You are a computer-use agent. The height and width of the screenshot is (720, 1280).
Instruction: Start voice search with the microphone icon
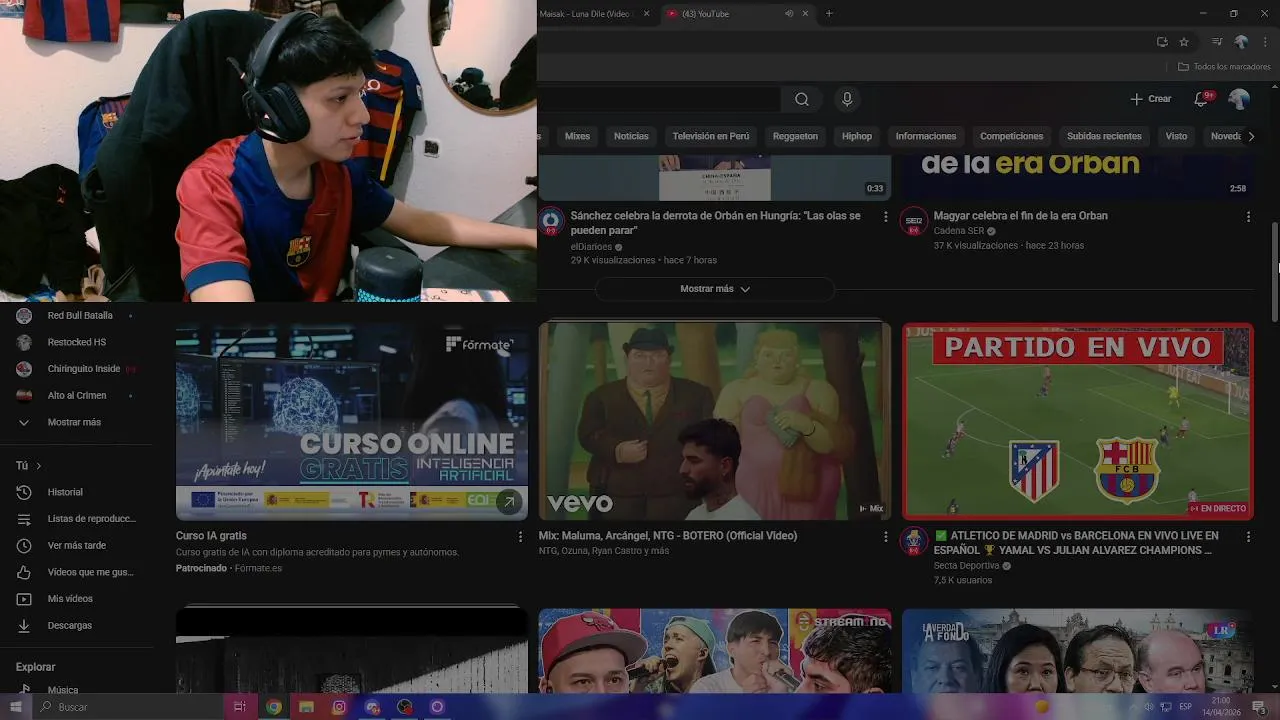pos(847,99)
